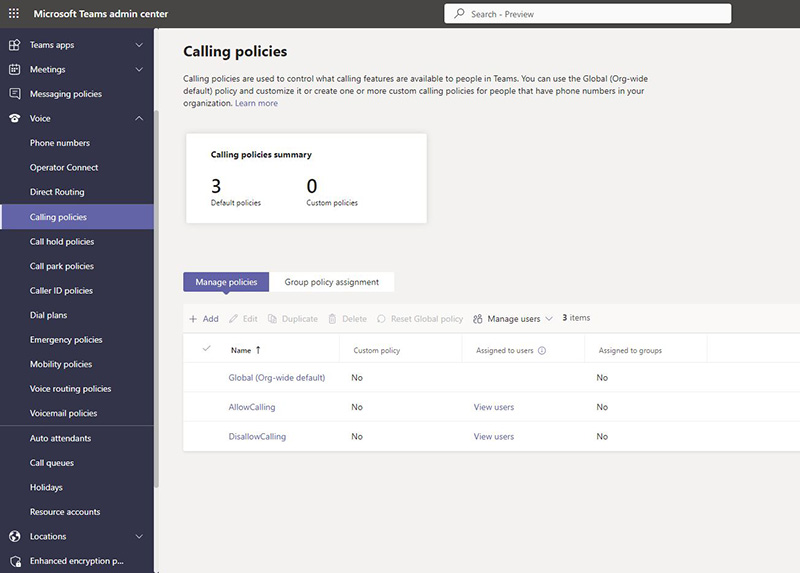Image resolution: width=800 pixels, height=573 pixels.
Task: Click Microsoft Teams admin center title
Action: tap(101, 14)
